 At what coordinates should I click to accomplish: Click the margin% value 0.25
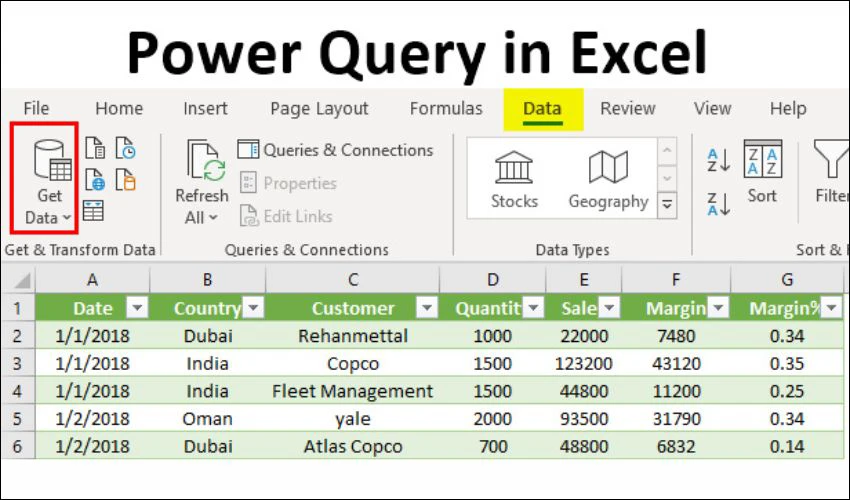coord(787,391)
